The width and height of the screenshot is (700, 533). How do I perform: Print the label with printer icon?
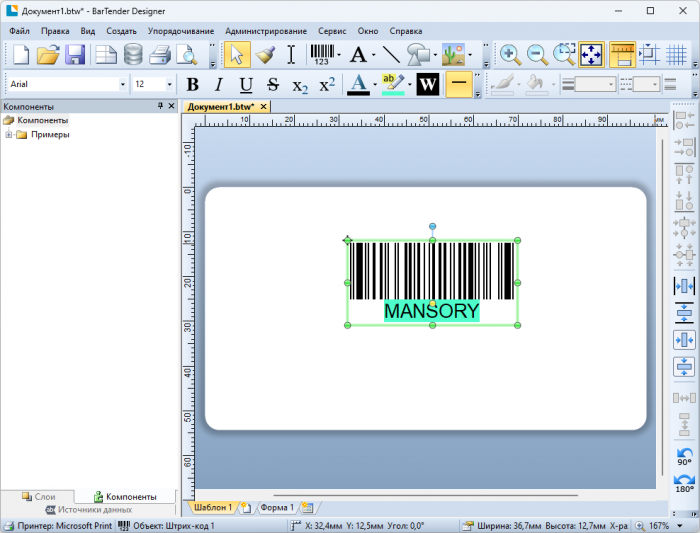pyautogui.click(x=160, y=55)
